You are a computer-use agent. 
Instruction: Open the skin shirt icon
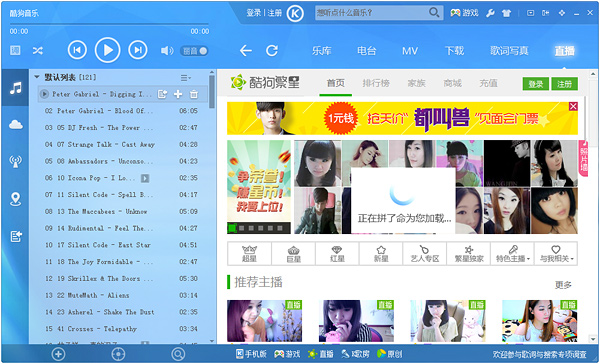507,13
